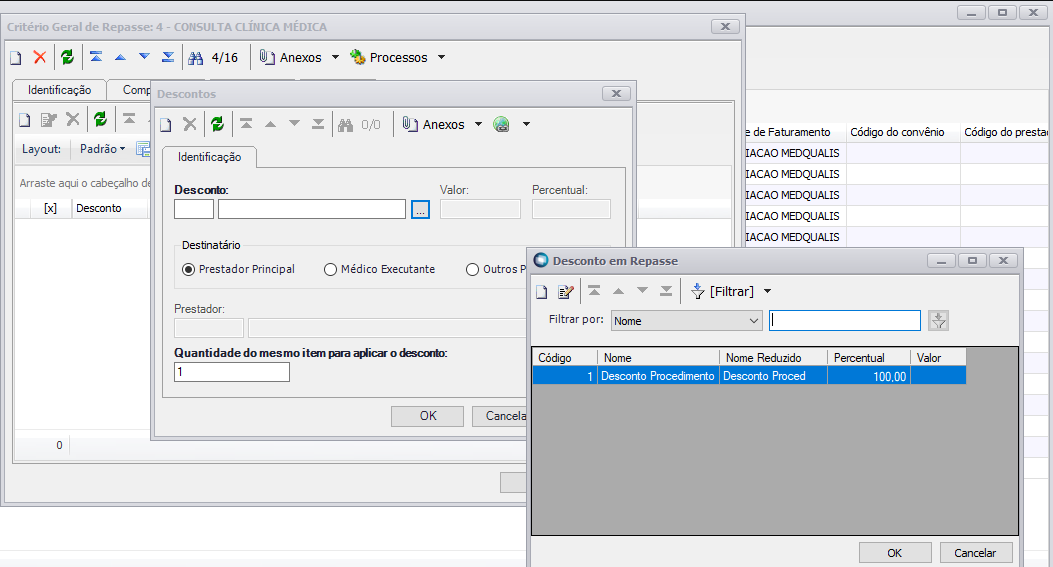The width and height of the screenshot is (1053, 567).
Task: Click the ellipsis lookup button for Desconto
Action: tap(420, 210)
